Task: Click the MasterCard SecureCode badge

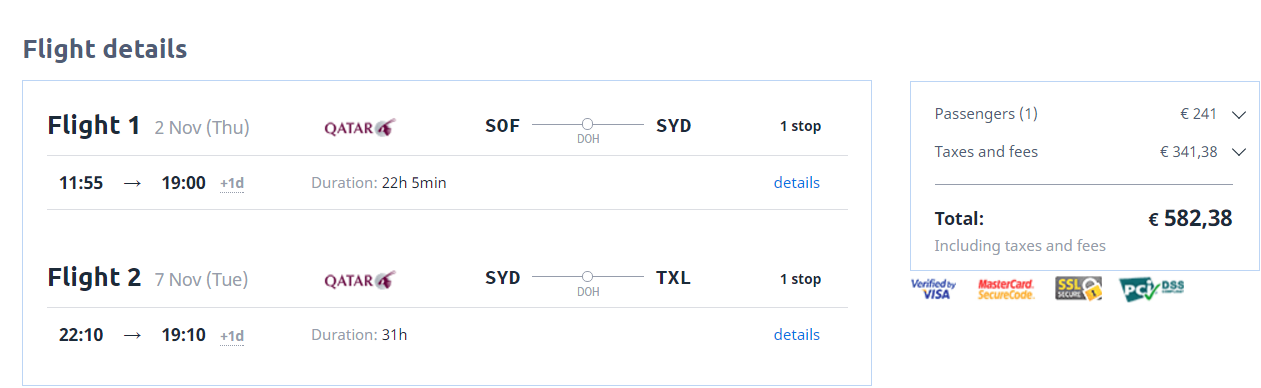Action: click(1006, 289)
